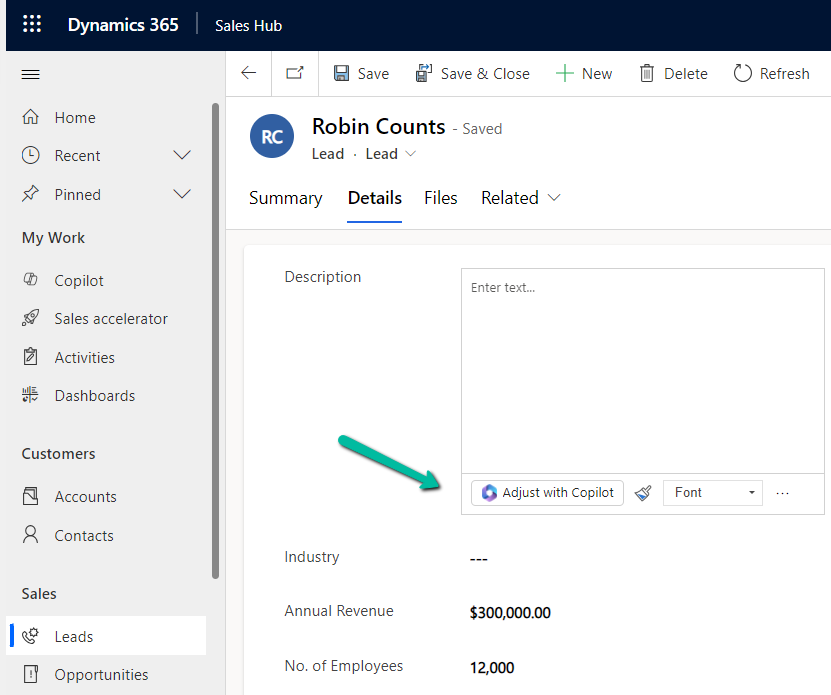Open the Dynamics 365 app launcher waffle
Viewport: 831px width, 695px height.
[31, 23]
